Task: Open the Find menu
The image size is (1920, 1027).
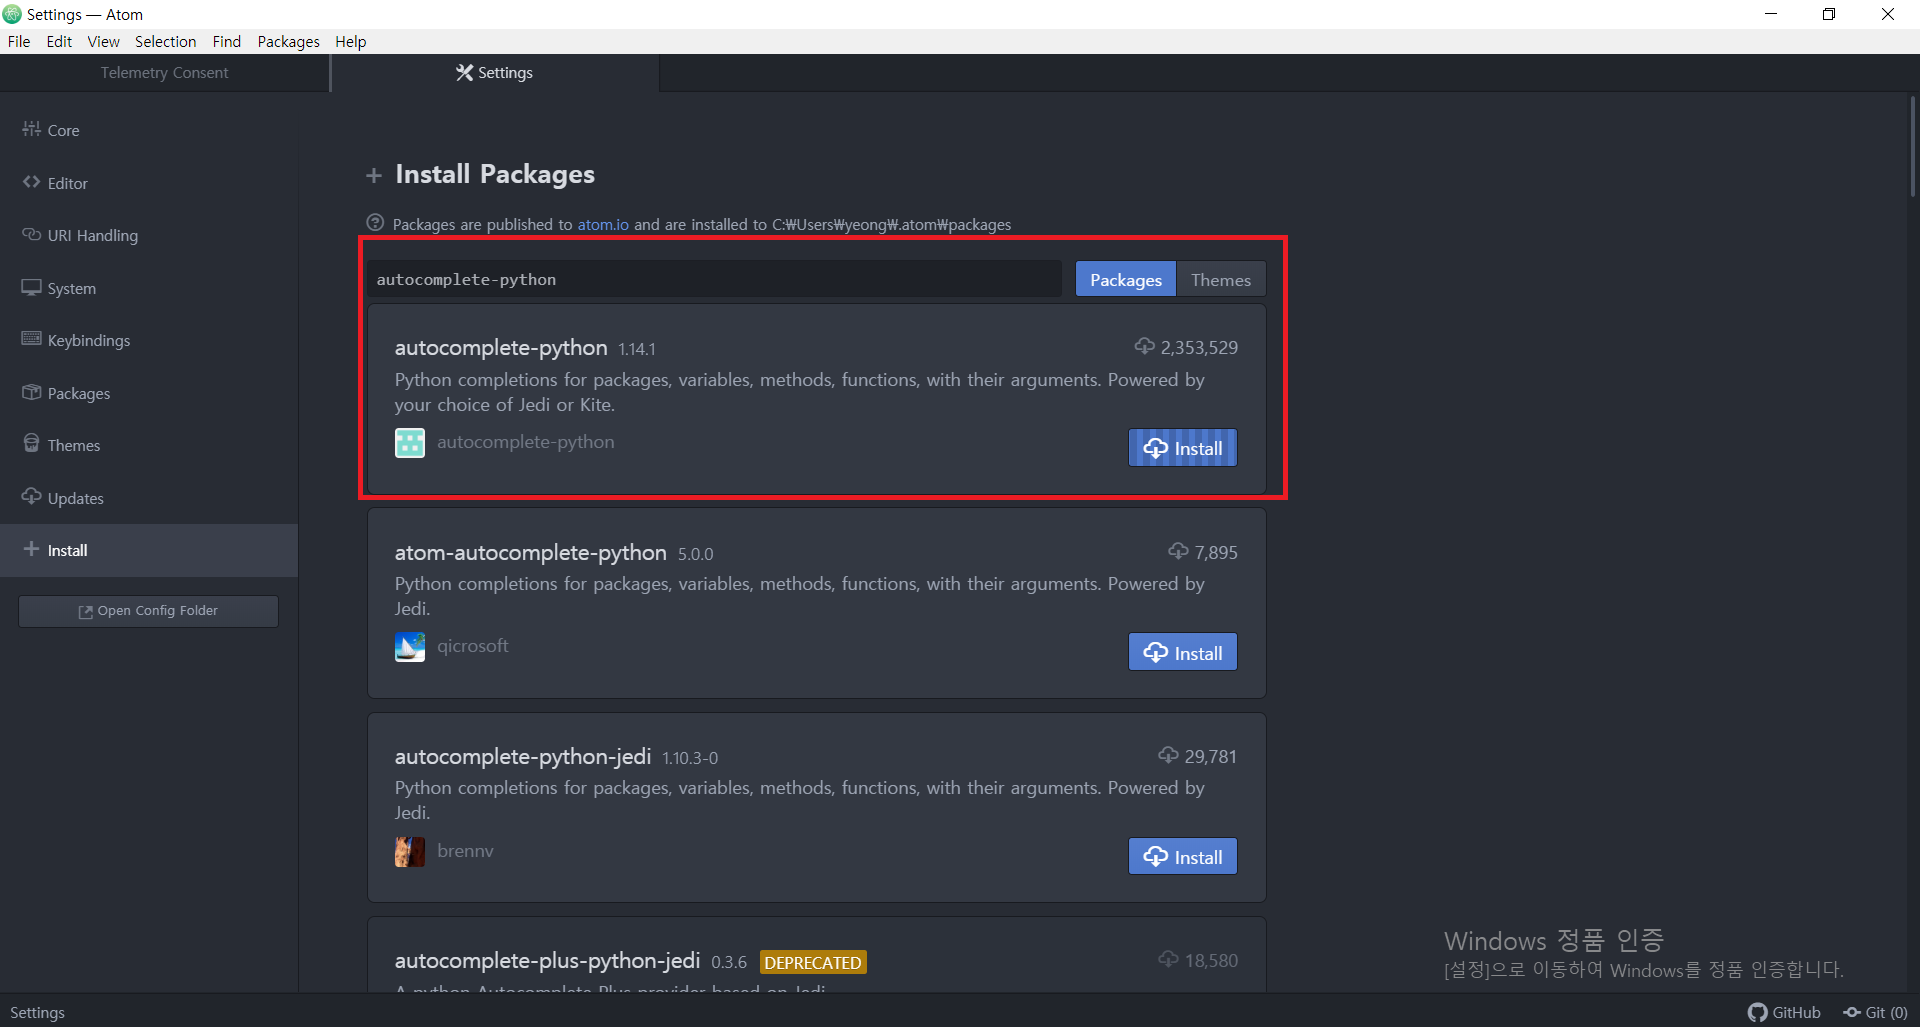Action: coord(226,41)
